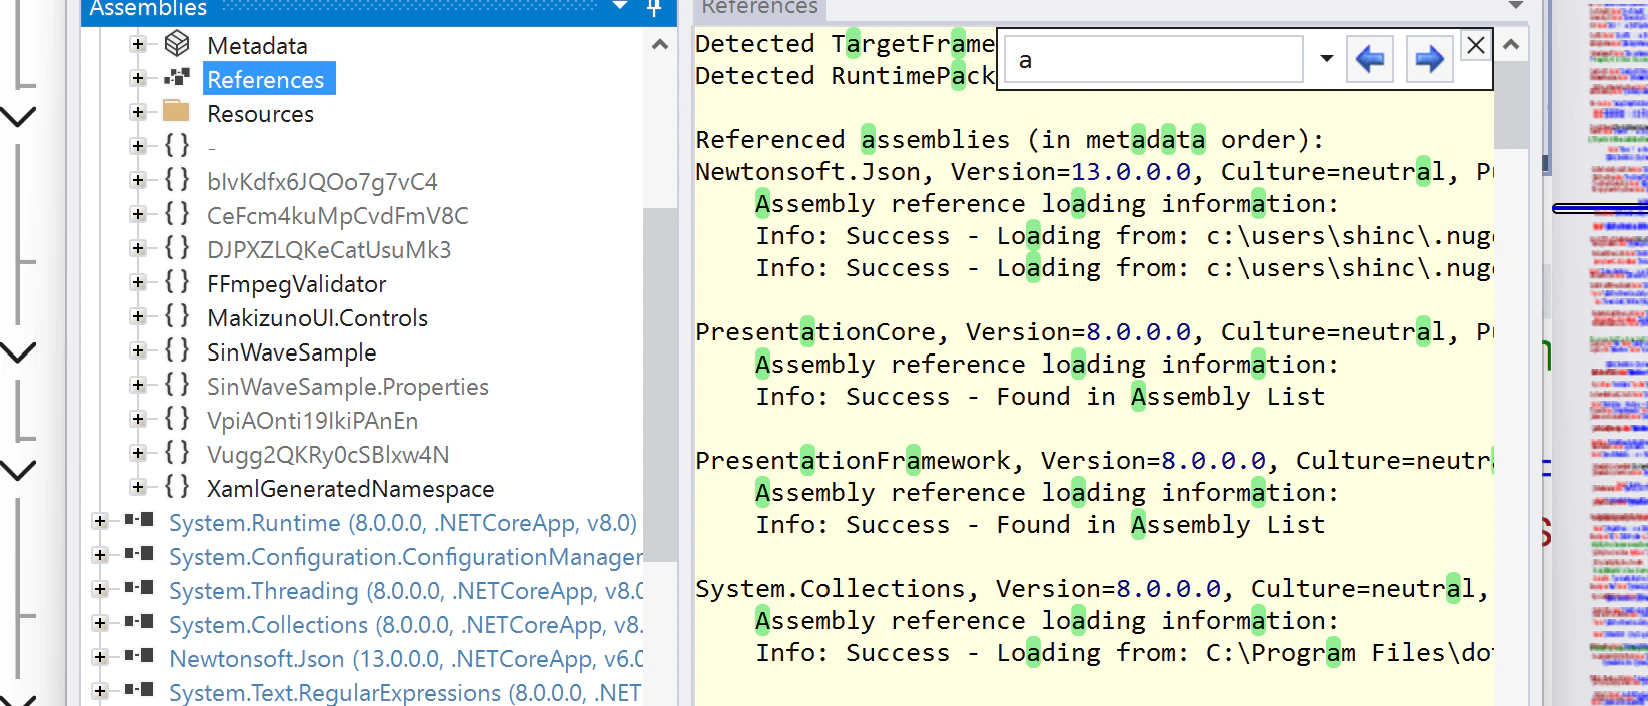
Task: Open the search history dropdown
Action: coord(1326,59)
